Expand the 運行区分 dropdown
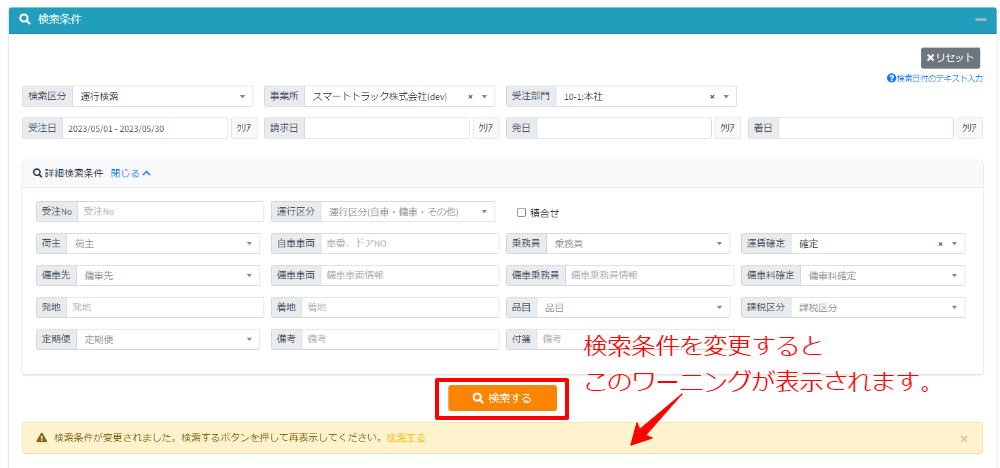 (408, 212)
